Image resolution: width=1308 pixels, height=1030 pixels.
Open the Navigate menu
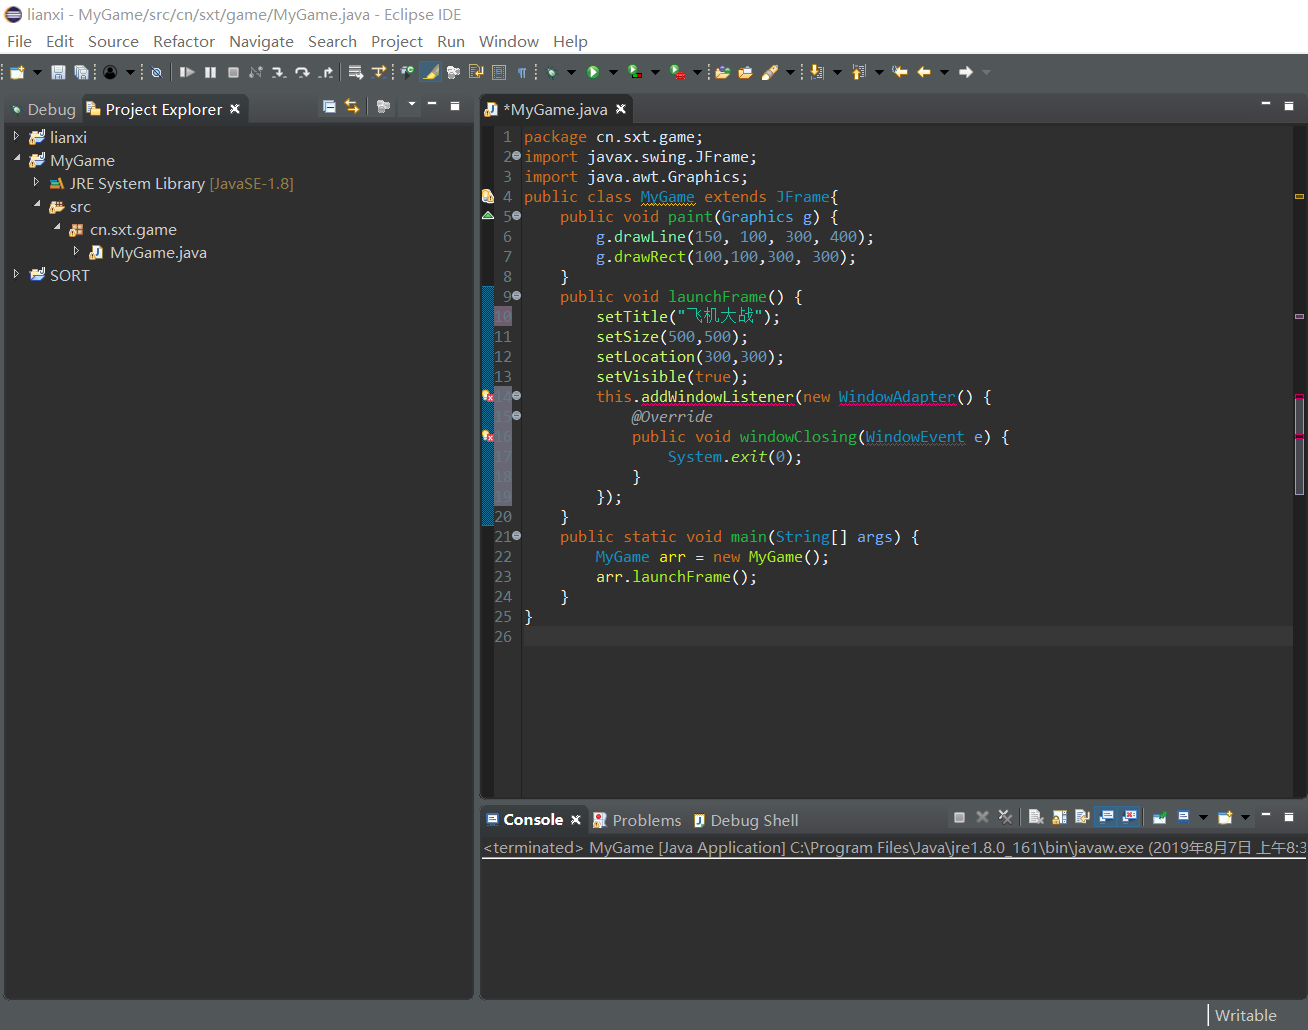pos(261,41)
